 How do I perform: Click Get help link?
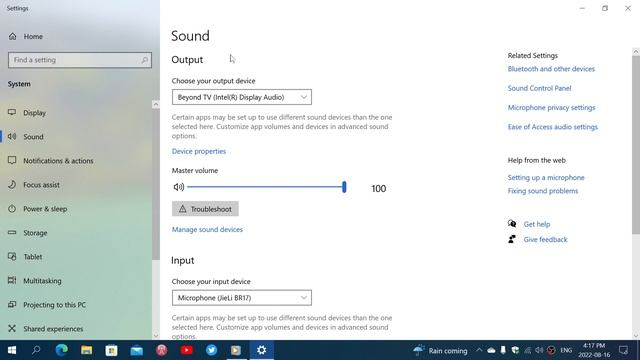pos(537,224)
